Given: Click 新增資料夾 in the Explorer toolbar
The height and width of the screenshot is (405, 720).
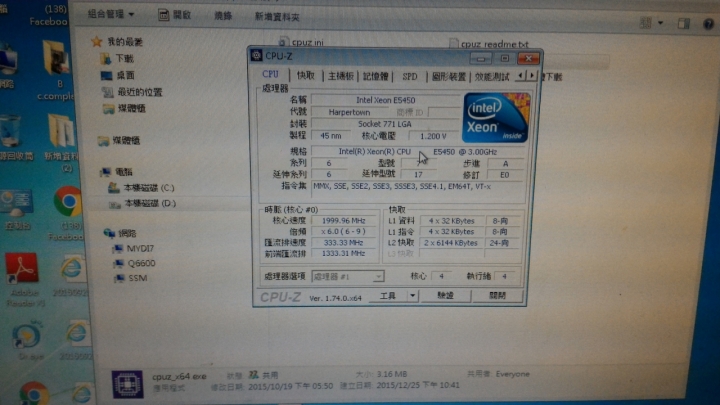Looking at the screenshot, I should coord(277,17).
